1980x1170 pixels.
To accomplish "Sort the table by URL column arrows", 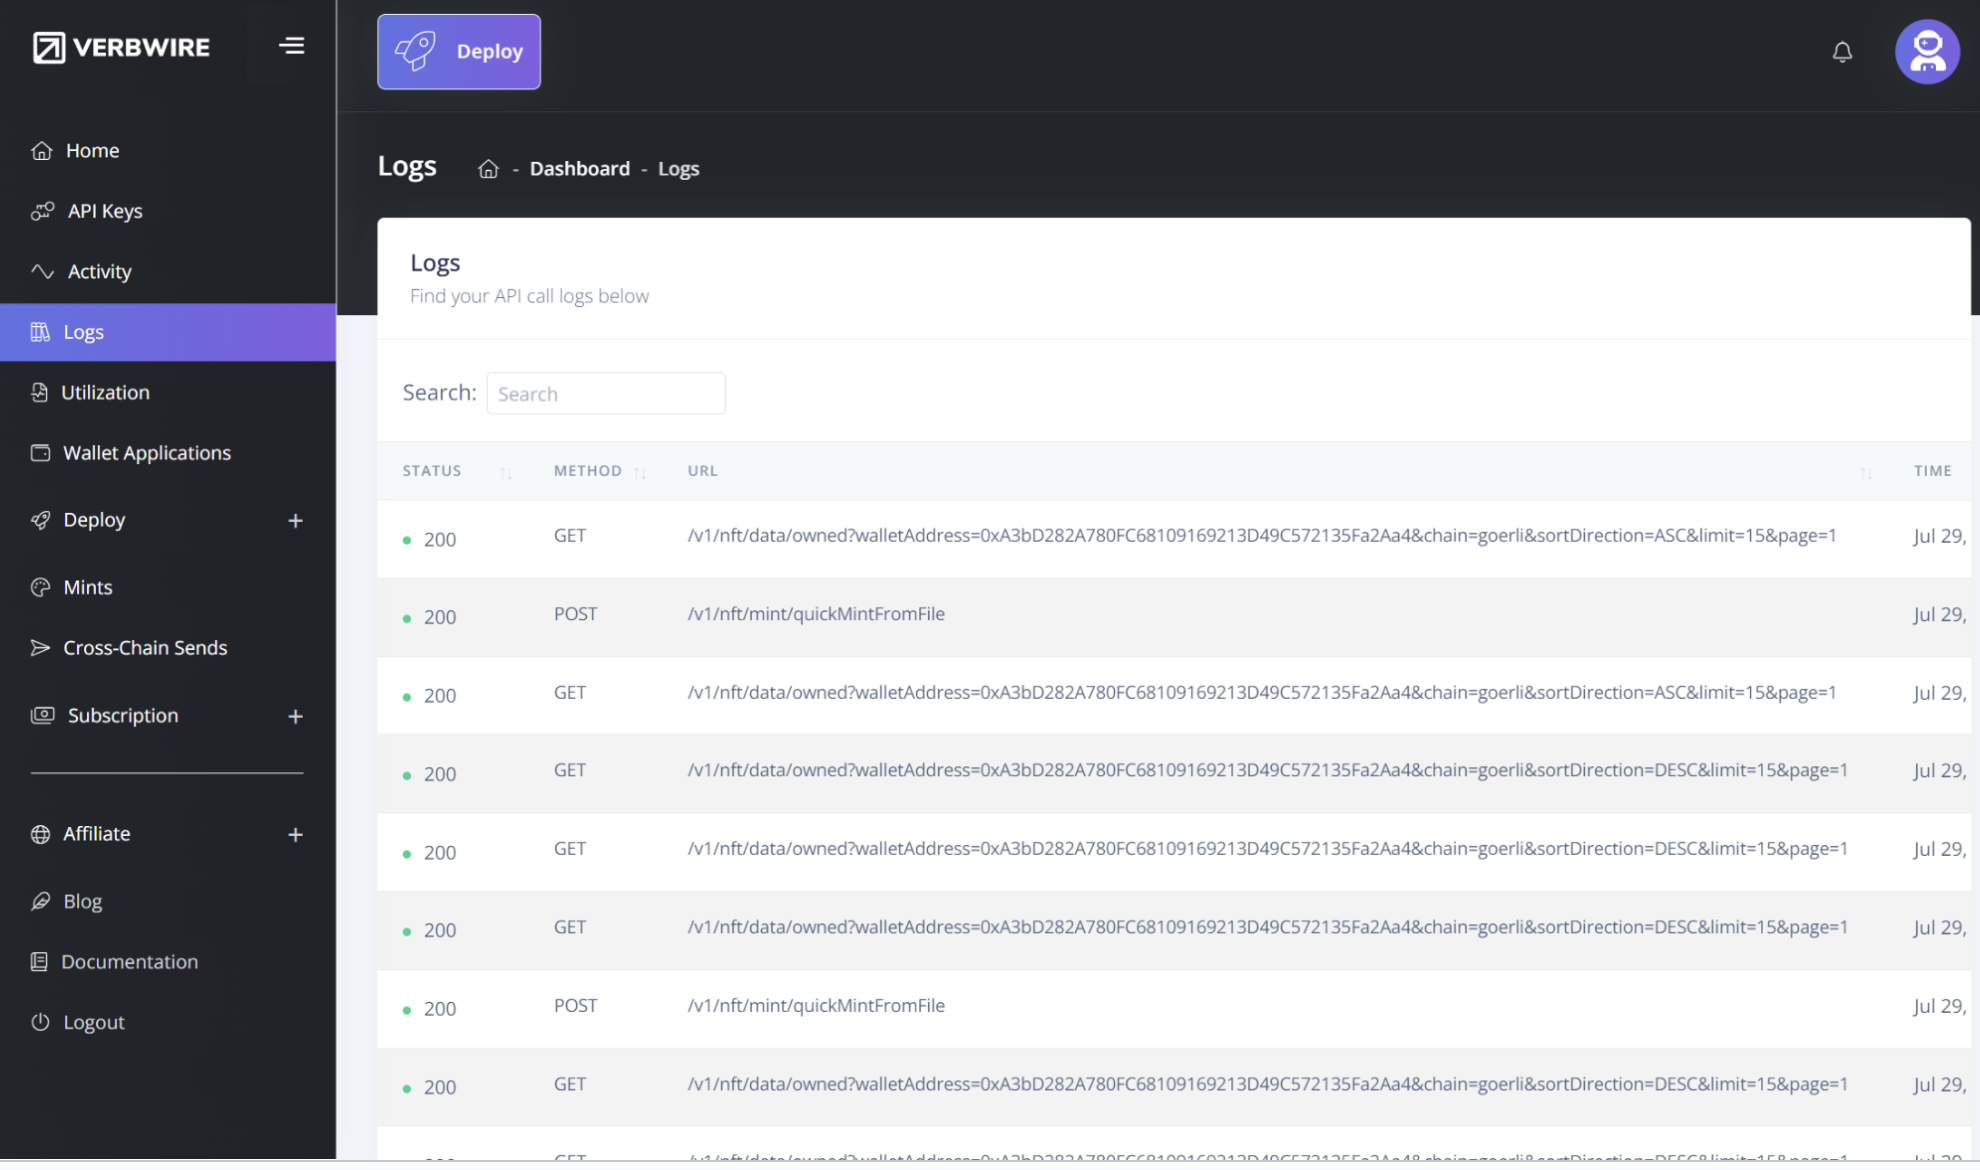I will (x=1865, y=472).
